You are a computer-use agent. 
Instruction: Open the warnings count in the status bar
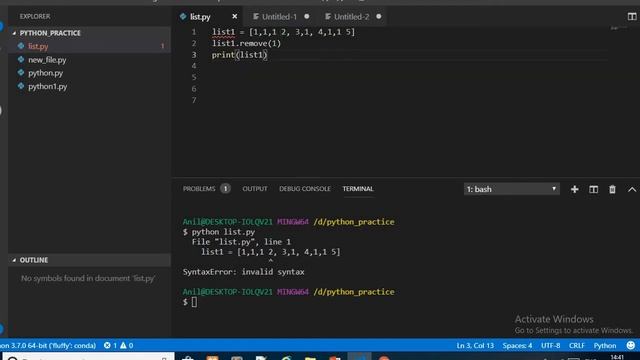point(127,345)
